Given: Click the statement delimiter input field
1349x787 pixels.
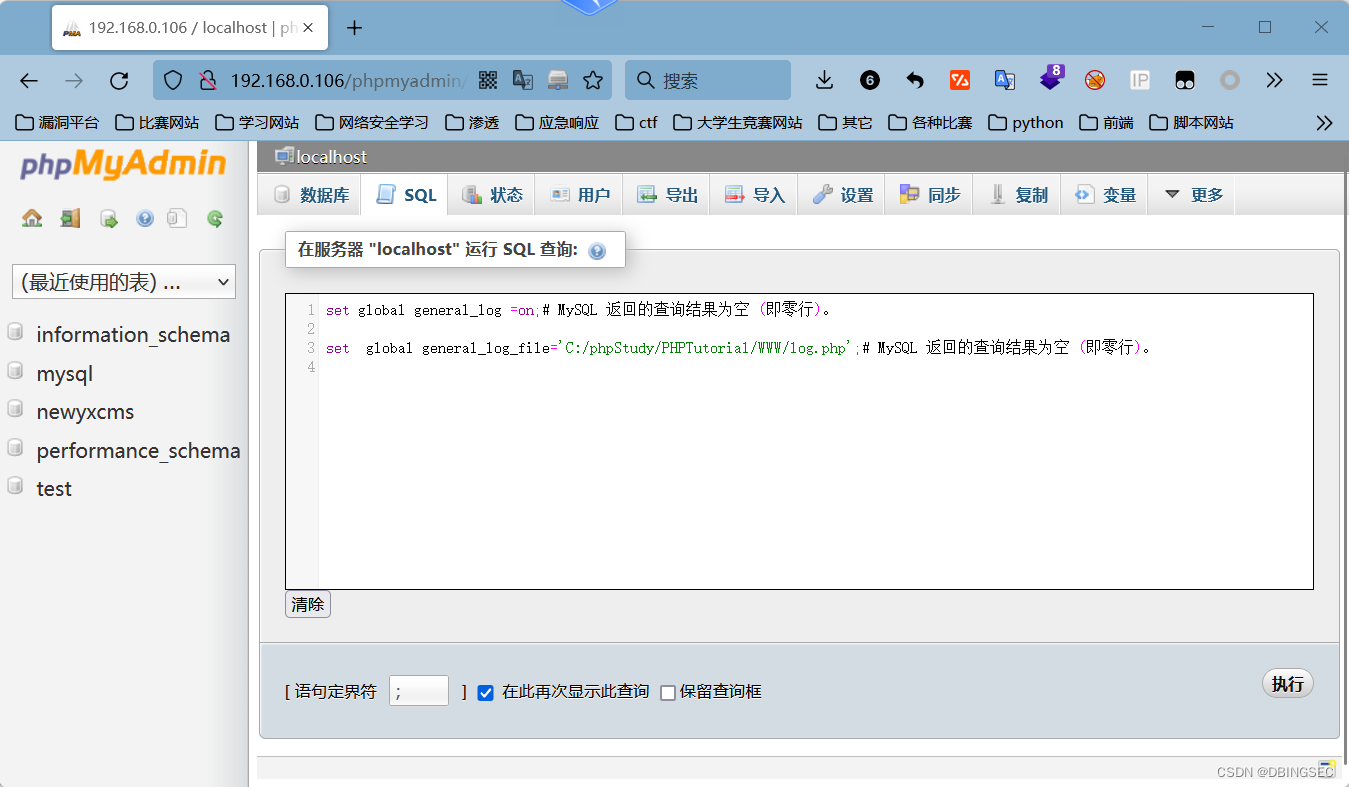Looking at the screenshot, I should [x=419, y=690].
